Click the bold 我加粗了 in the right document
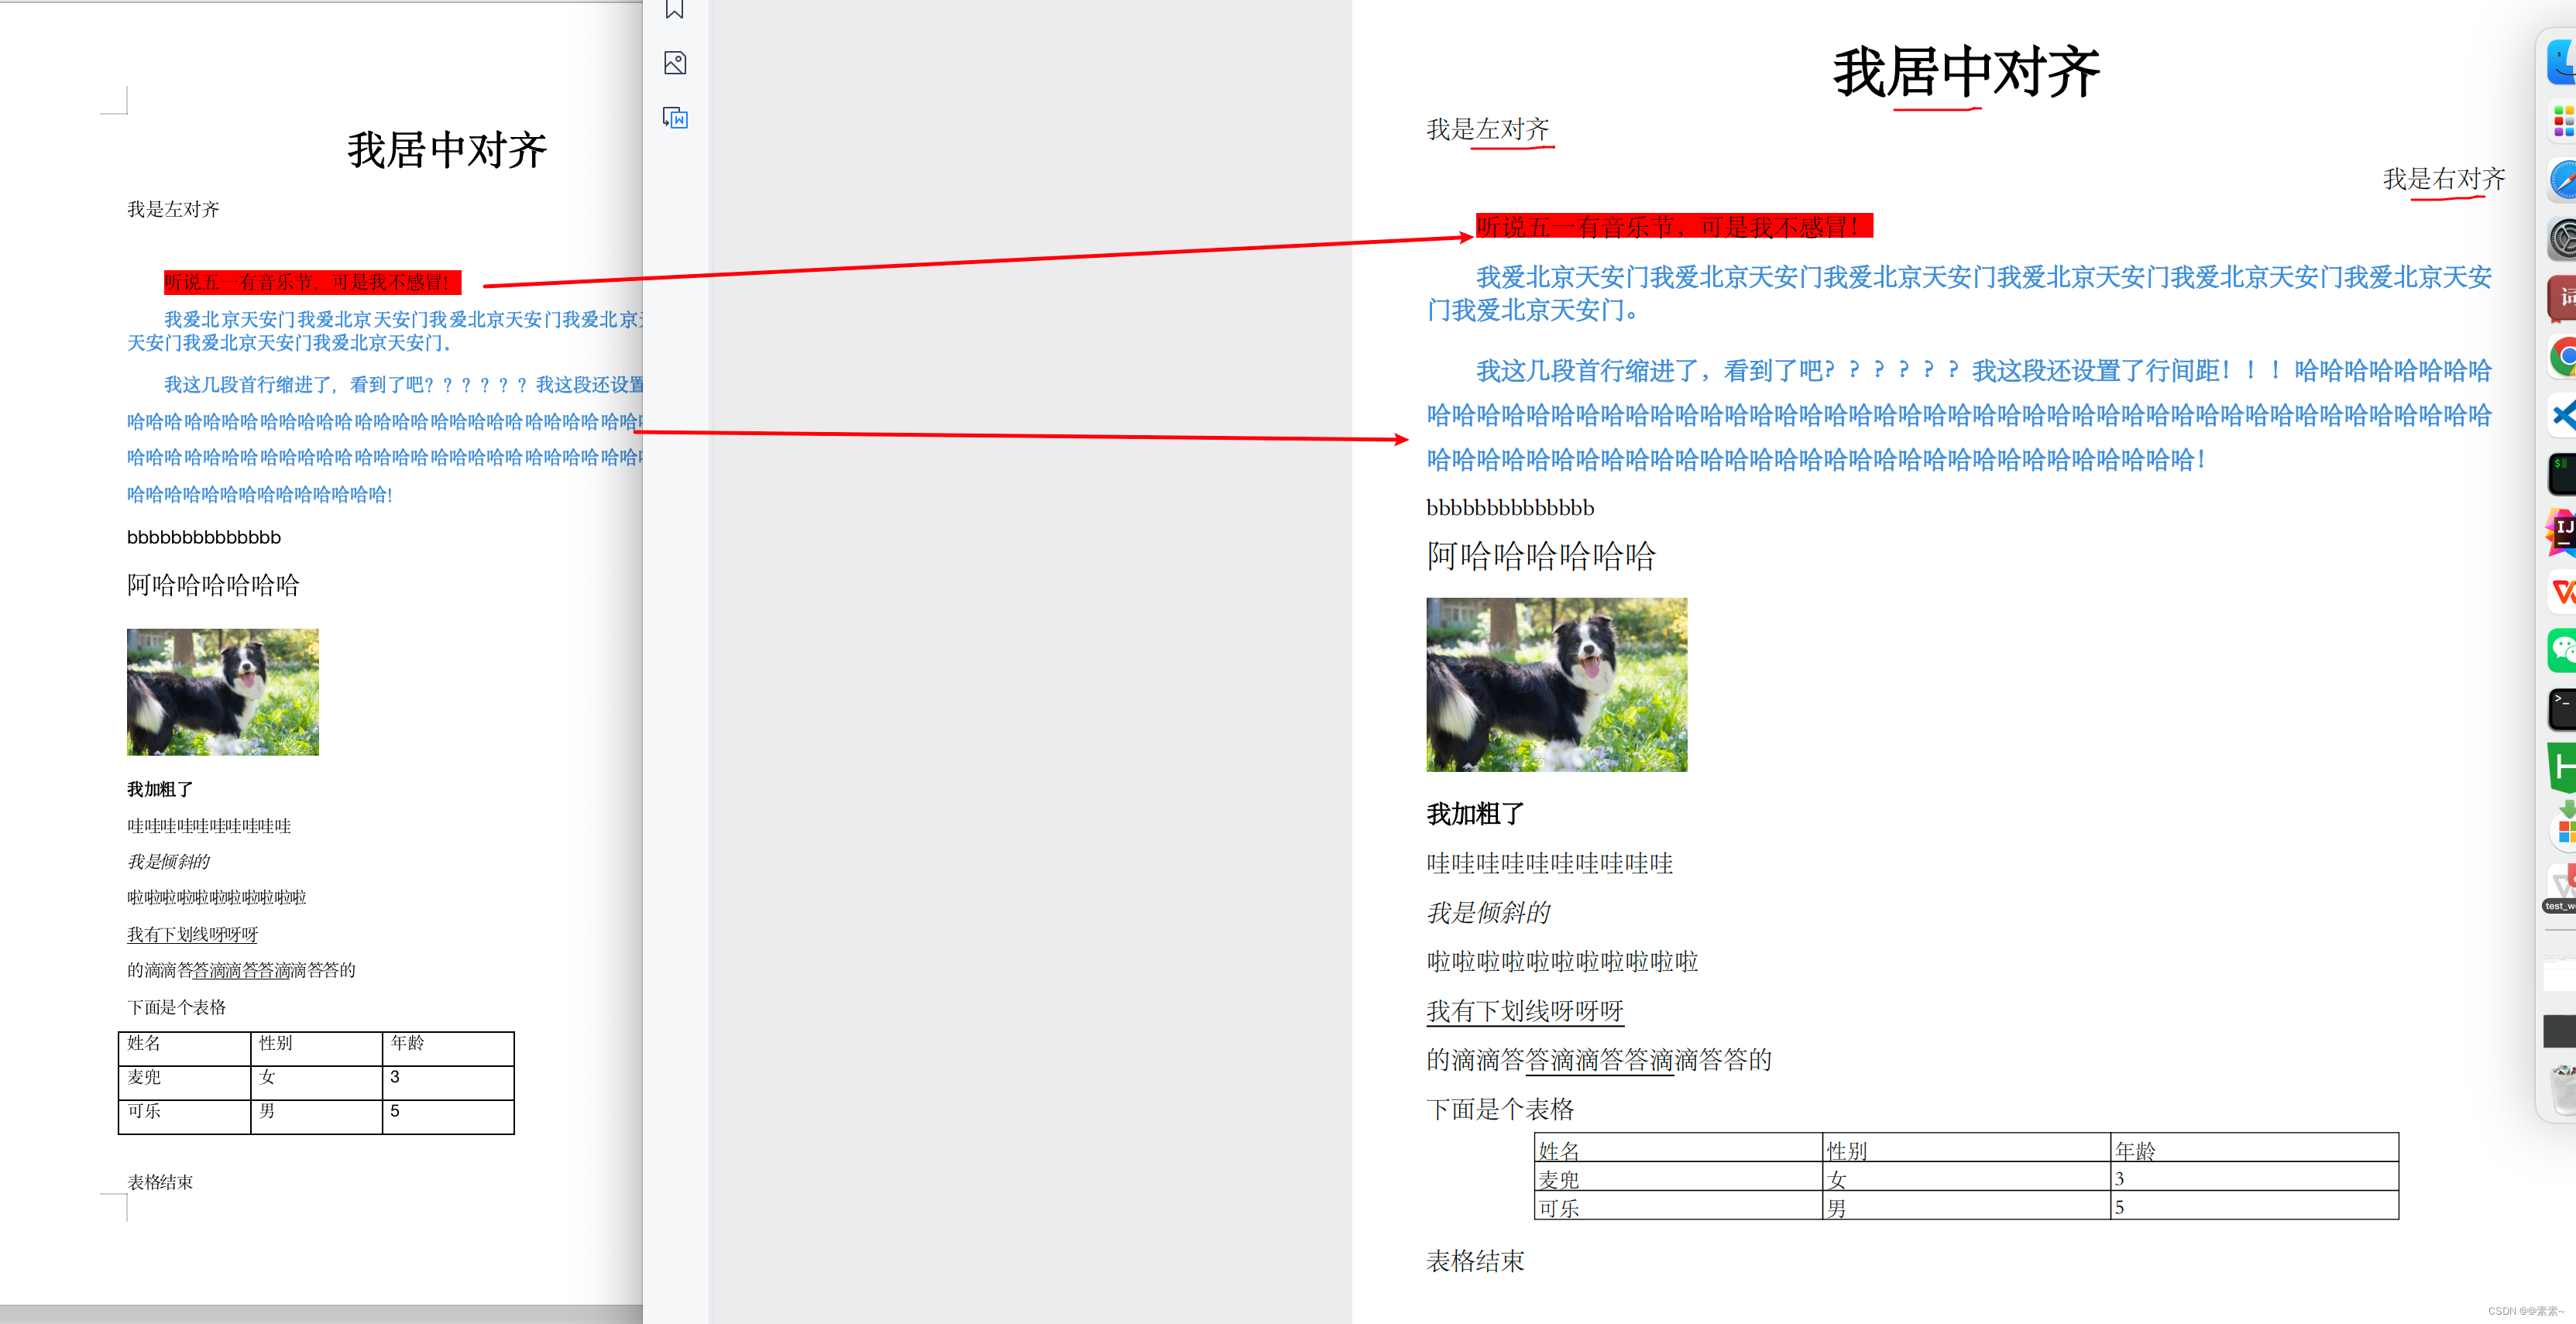 coord(1475,814)
